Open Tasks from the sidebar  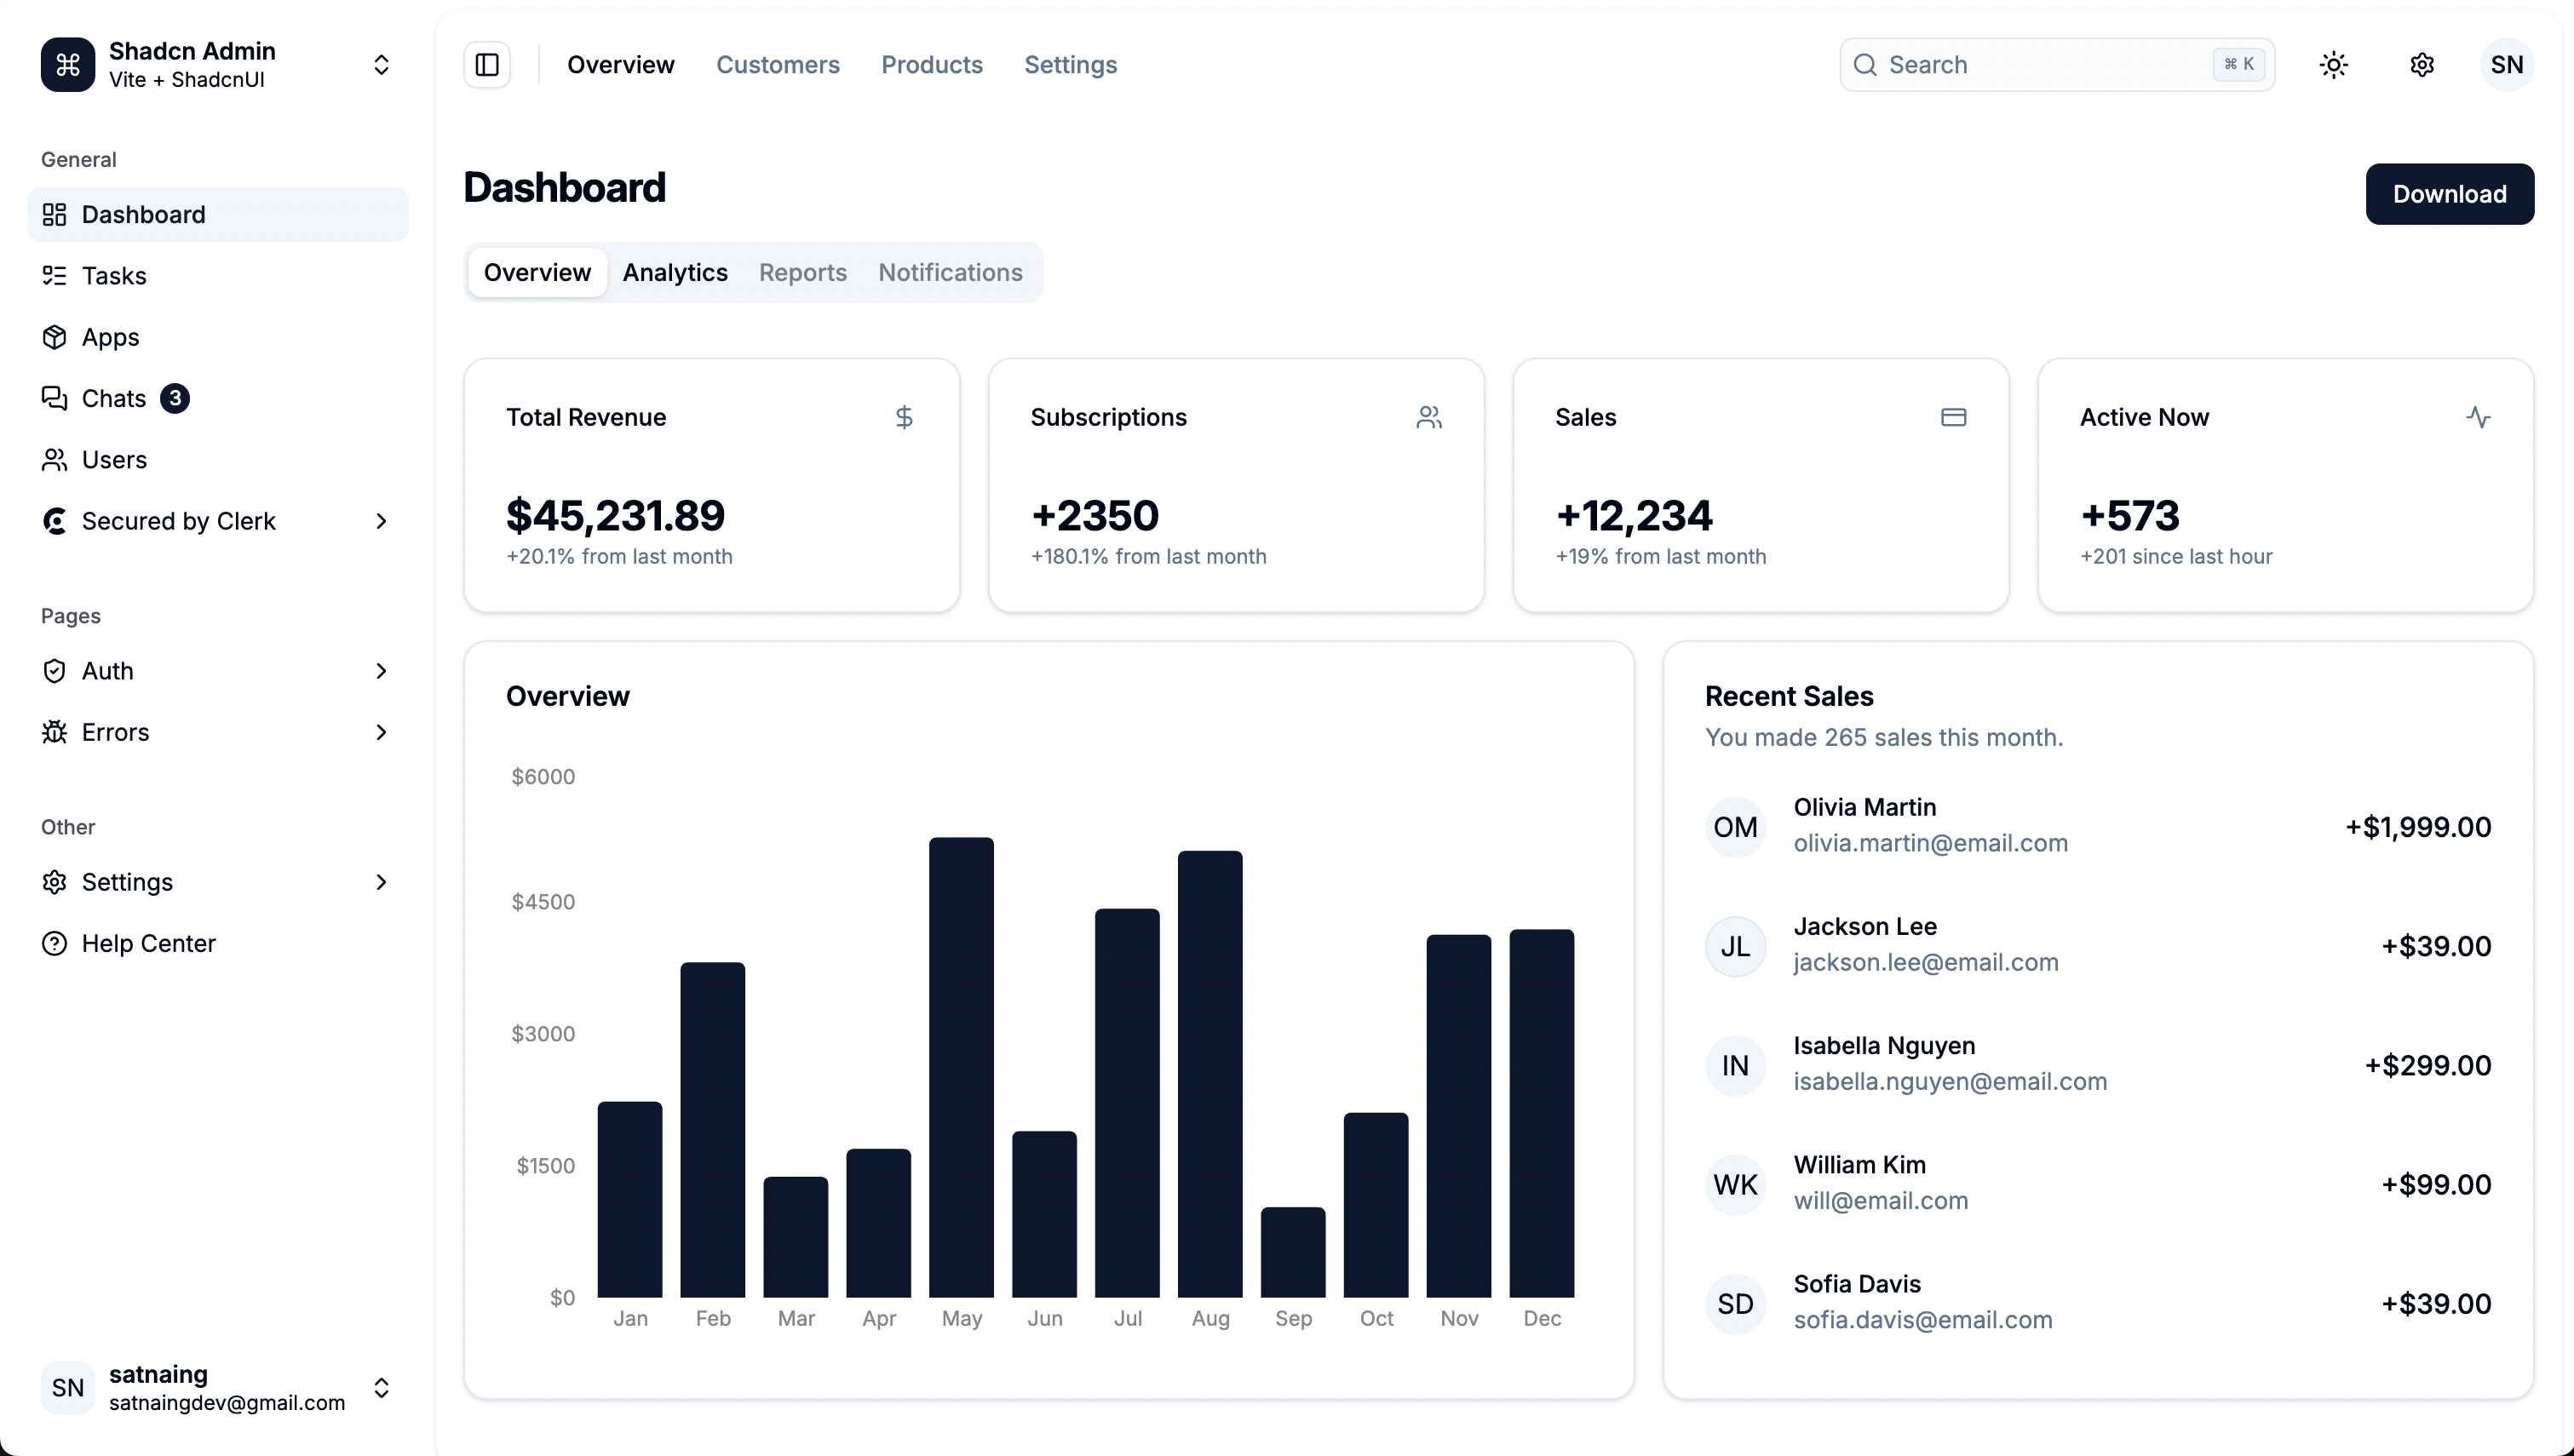[218, 276]
